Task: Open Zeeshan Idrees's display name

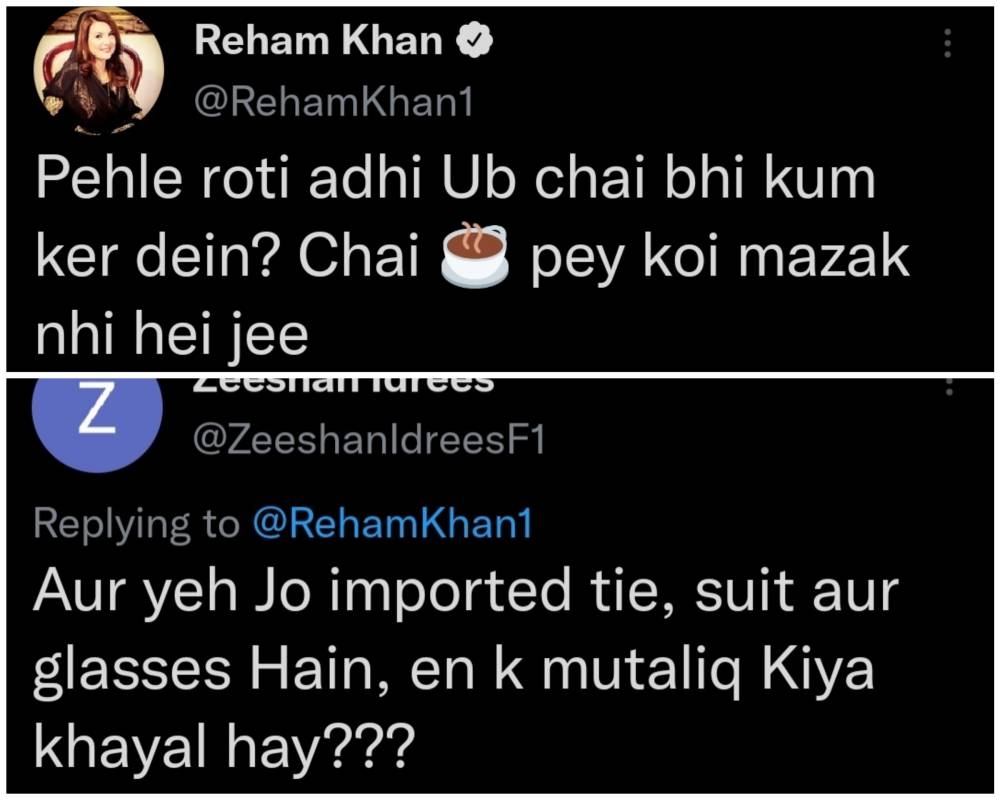Action: click(330, 380)
